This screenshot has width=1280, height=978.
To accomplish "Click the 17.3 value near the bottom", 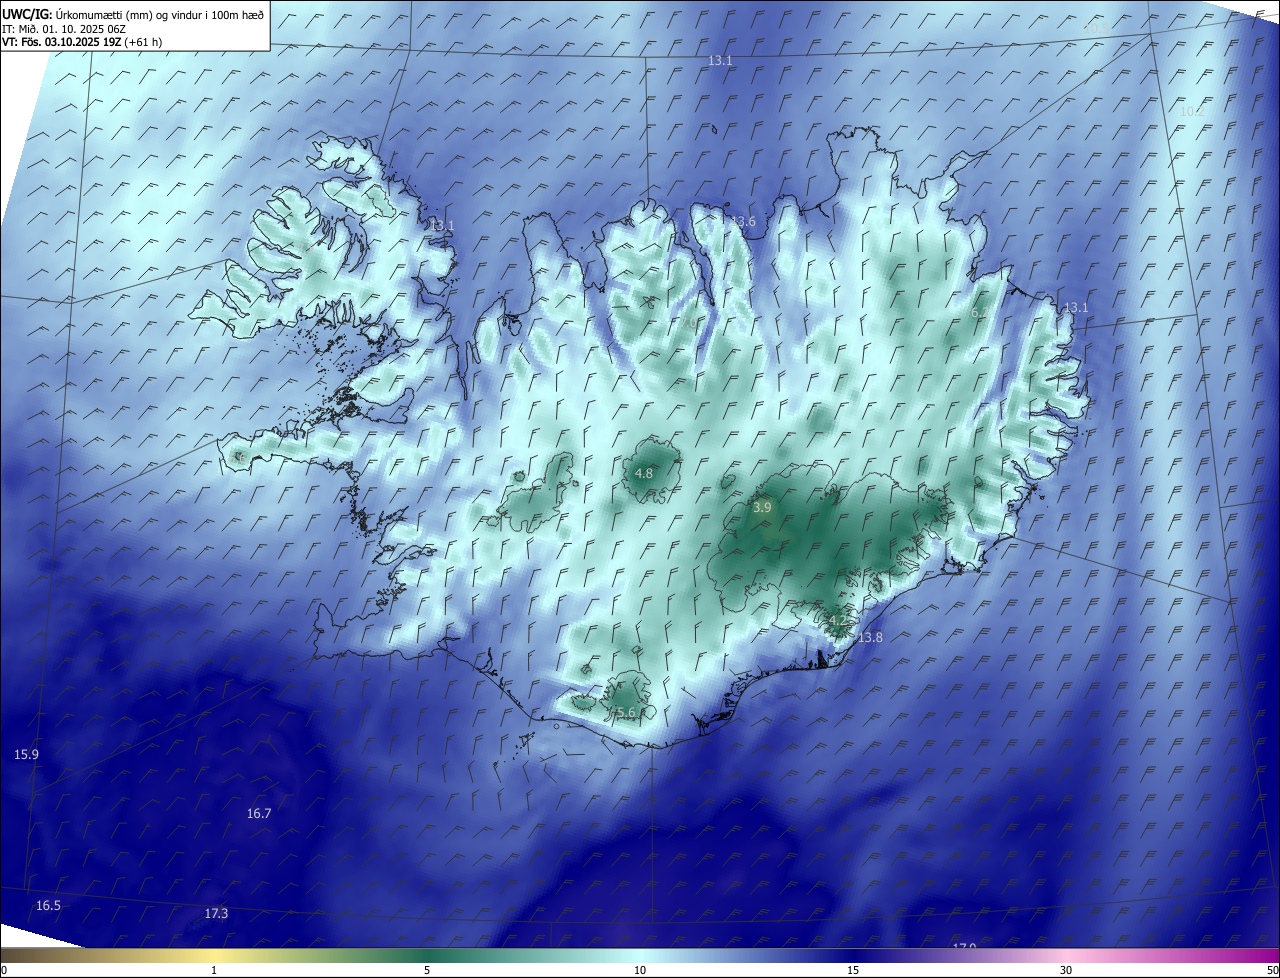I will tap(216, 913).
